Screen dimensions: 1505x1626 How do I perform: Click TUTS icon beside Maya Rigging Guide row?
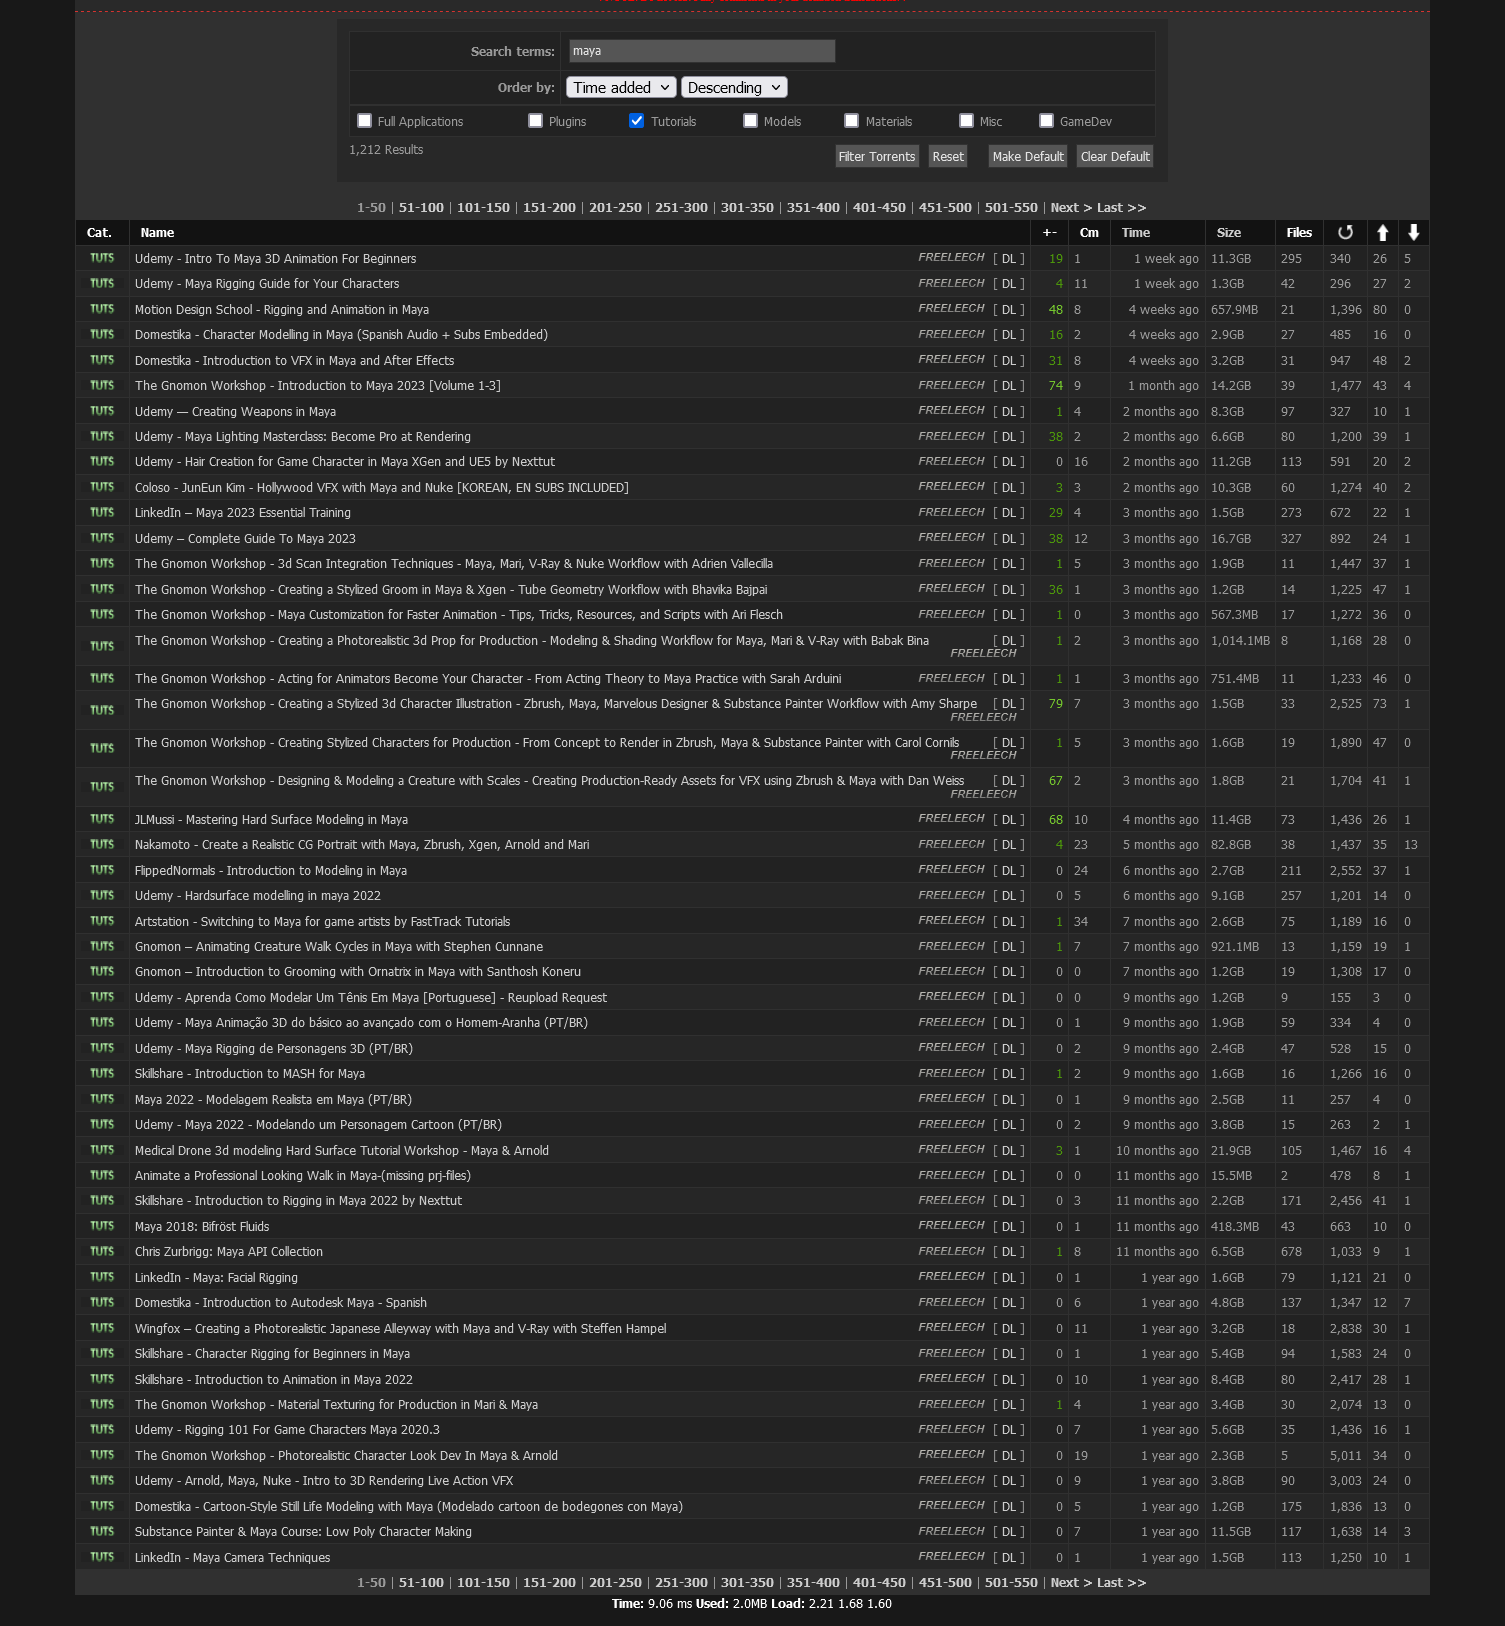tap(102, 284)
